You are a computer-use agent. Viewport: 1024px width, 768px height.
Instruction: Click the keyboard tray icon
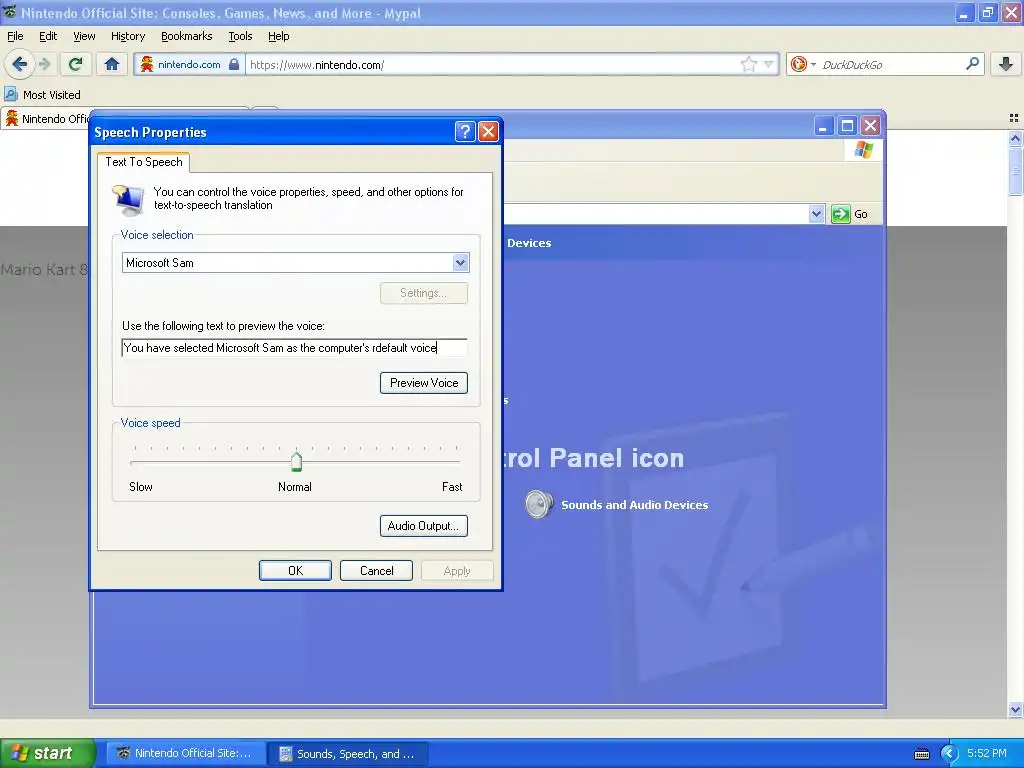coord(921,754)
